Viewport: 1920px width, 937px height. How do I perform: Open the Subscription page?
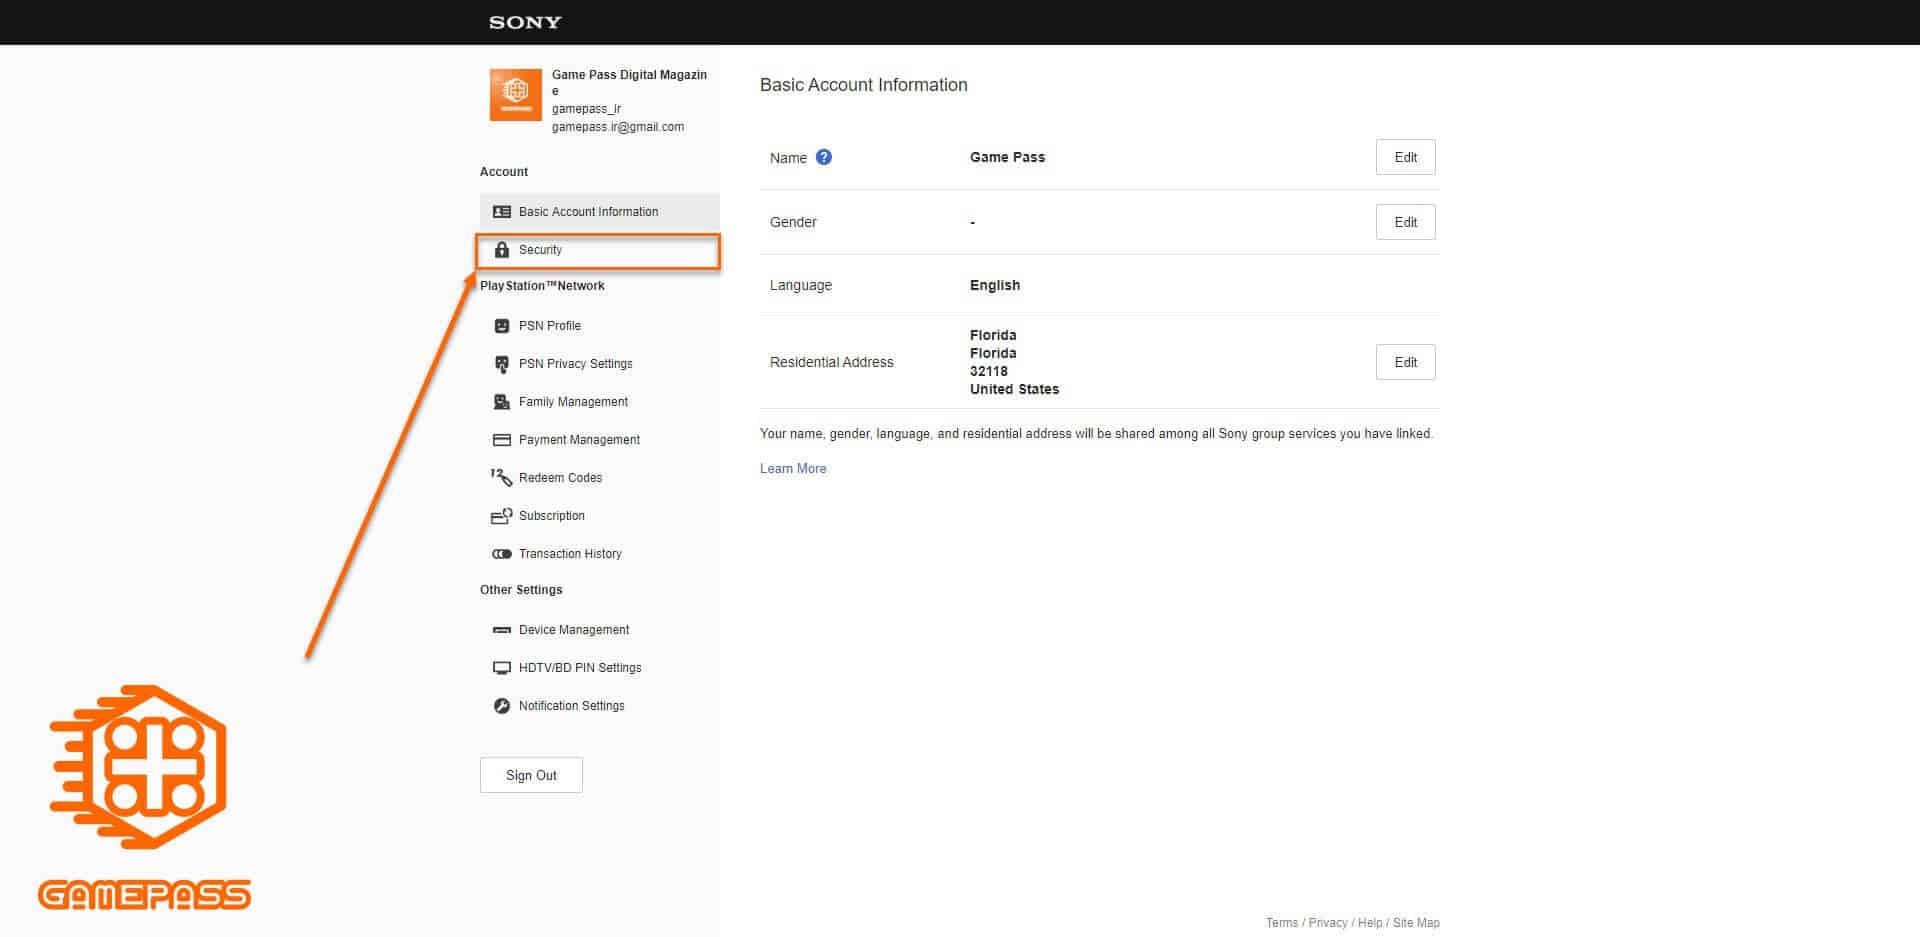tap(600, 516)
